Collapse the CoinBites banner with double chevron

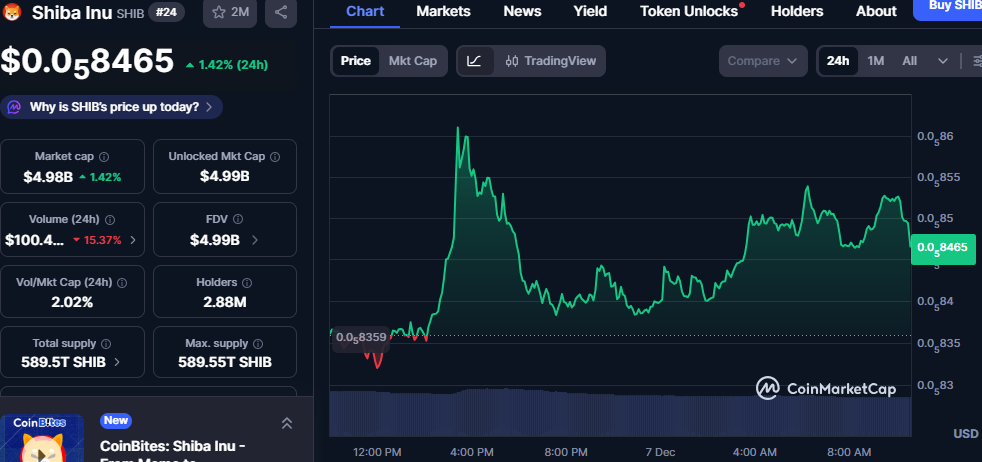[286, 424]
